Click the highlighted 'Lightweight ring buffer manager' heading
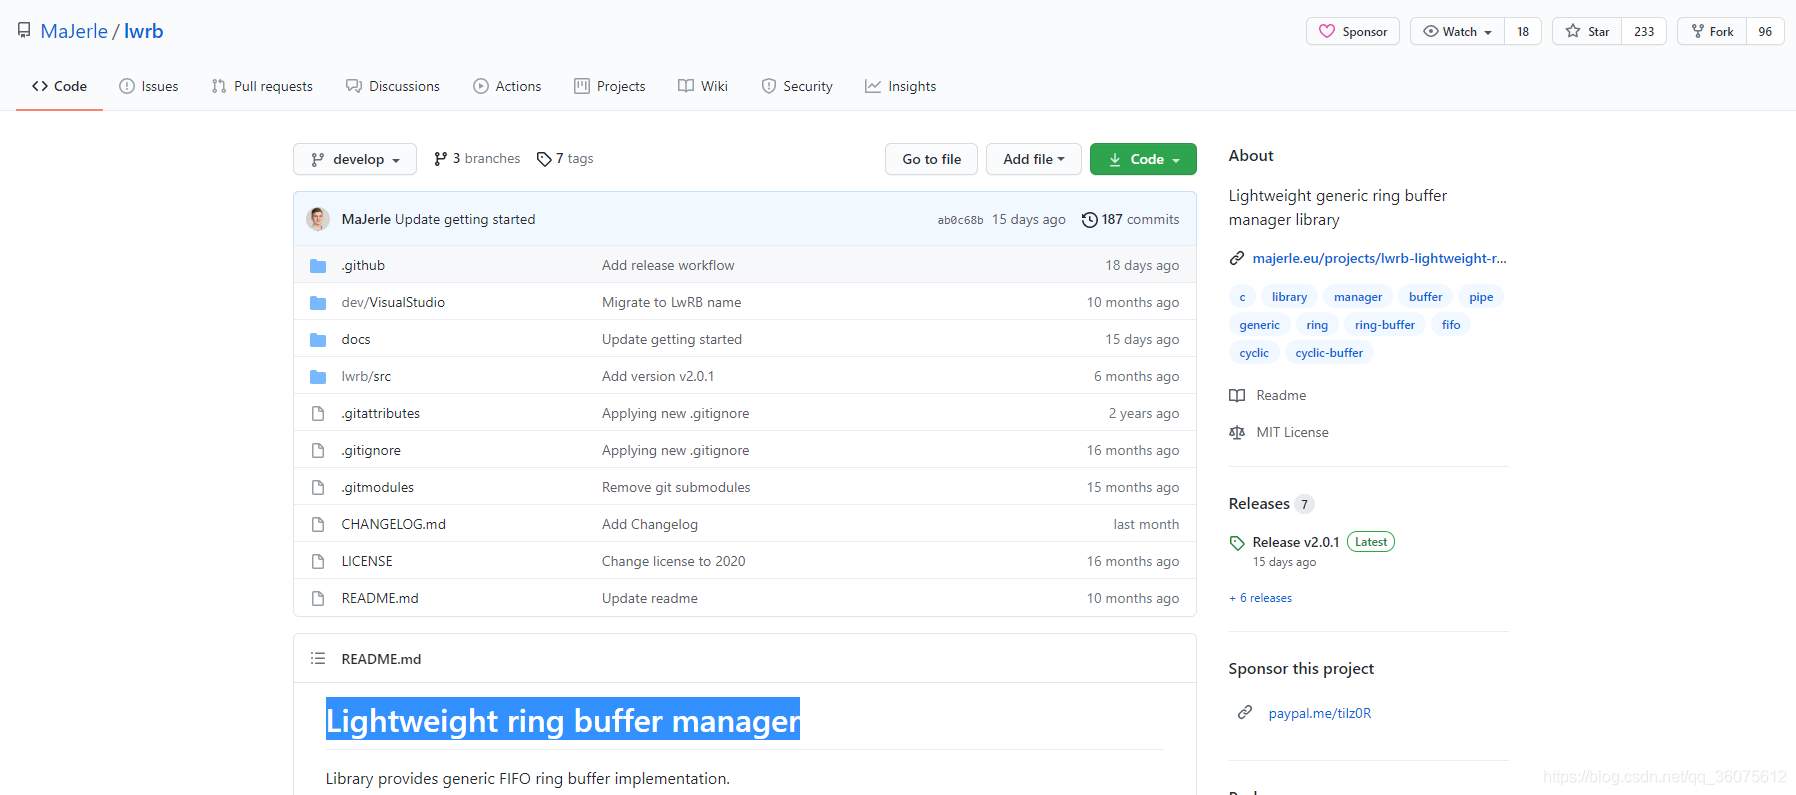The image size is (1796, 795). pos(563,719)
